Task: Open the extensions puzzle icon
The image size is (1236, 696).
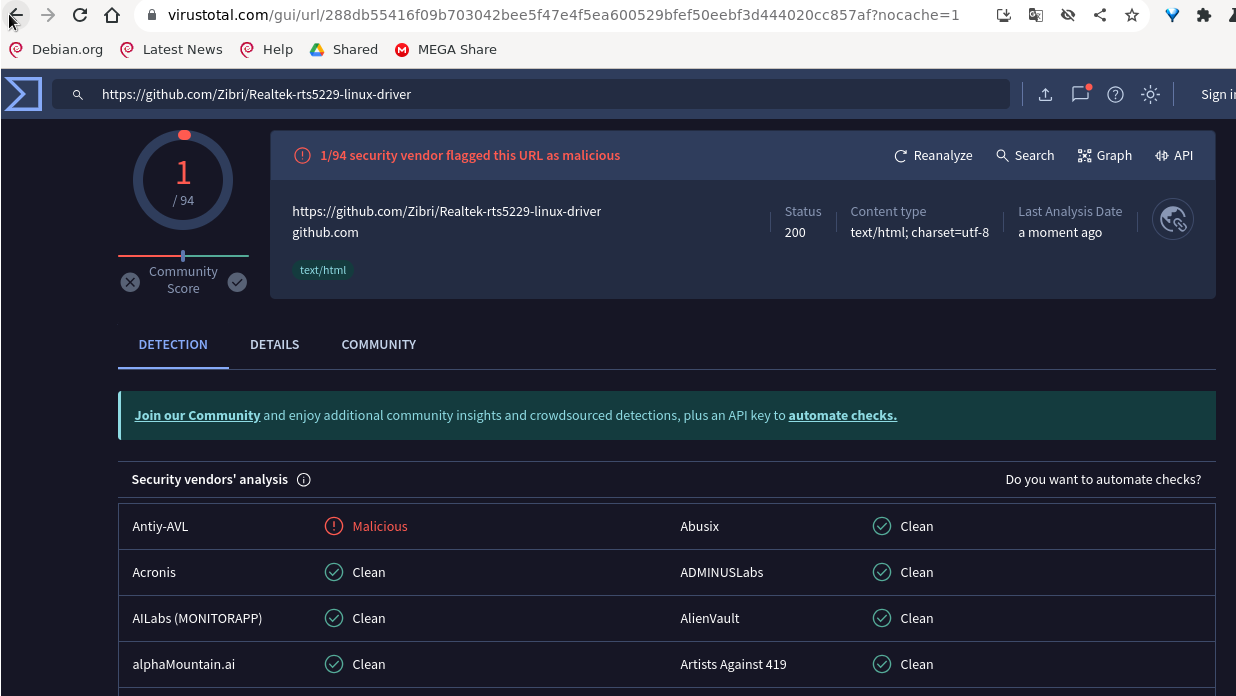Action: [x=1204, y=15]
